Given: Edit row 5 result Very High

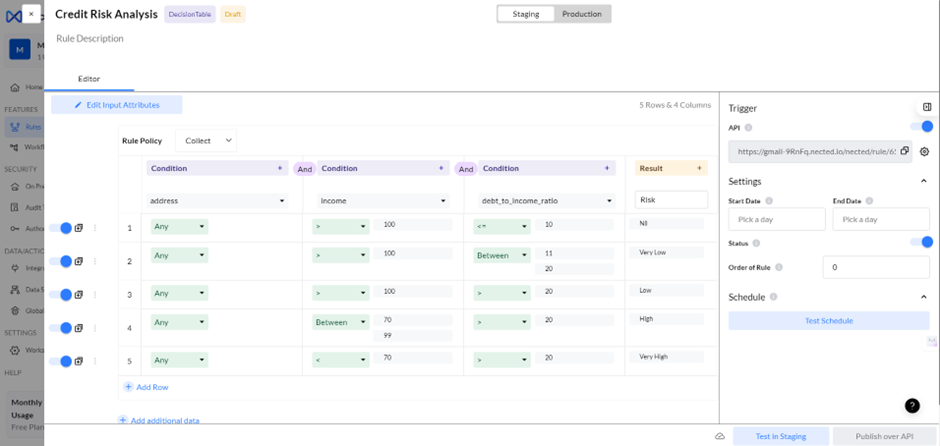Looking at the screenshot, I should (x=667, y=357).
